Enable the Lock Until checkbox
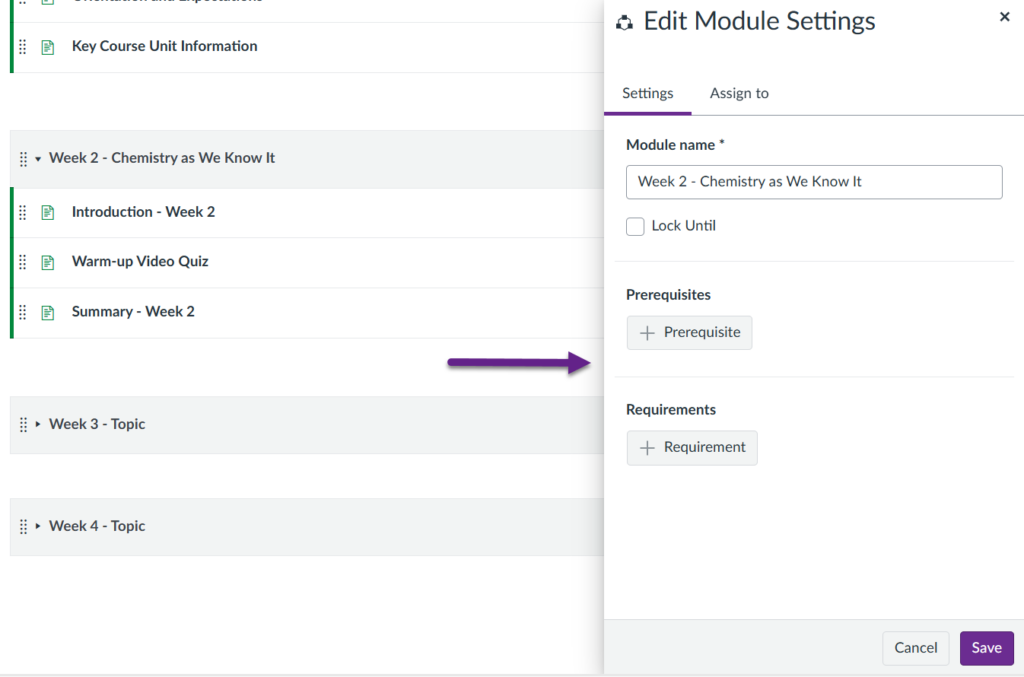 635,226
